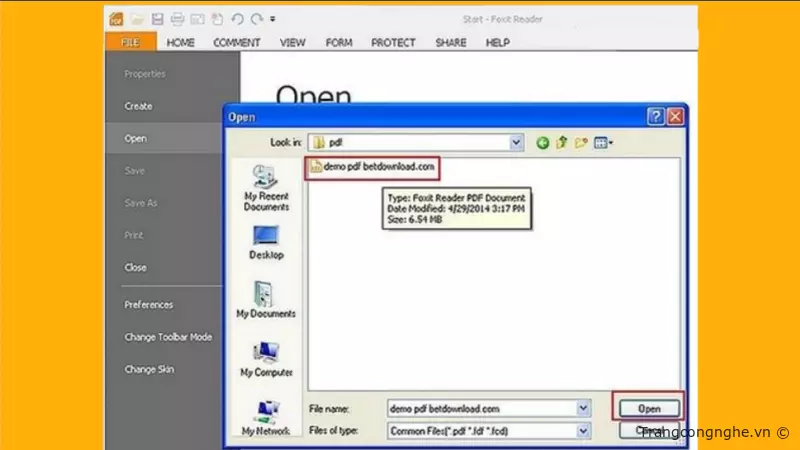Click the Undo arrow in title bar toolbar
Viewport: 800px width, 450px height.
[237, 19]
